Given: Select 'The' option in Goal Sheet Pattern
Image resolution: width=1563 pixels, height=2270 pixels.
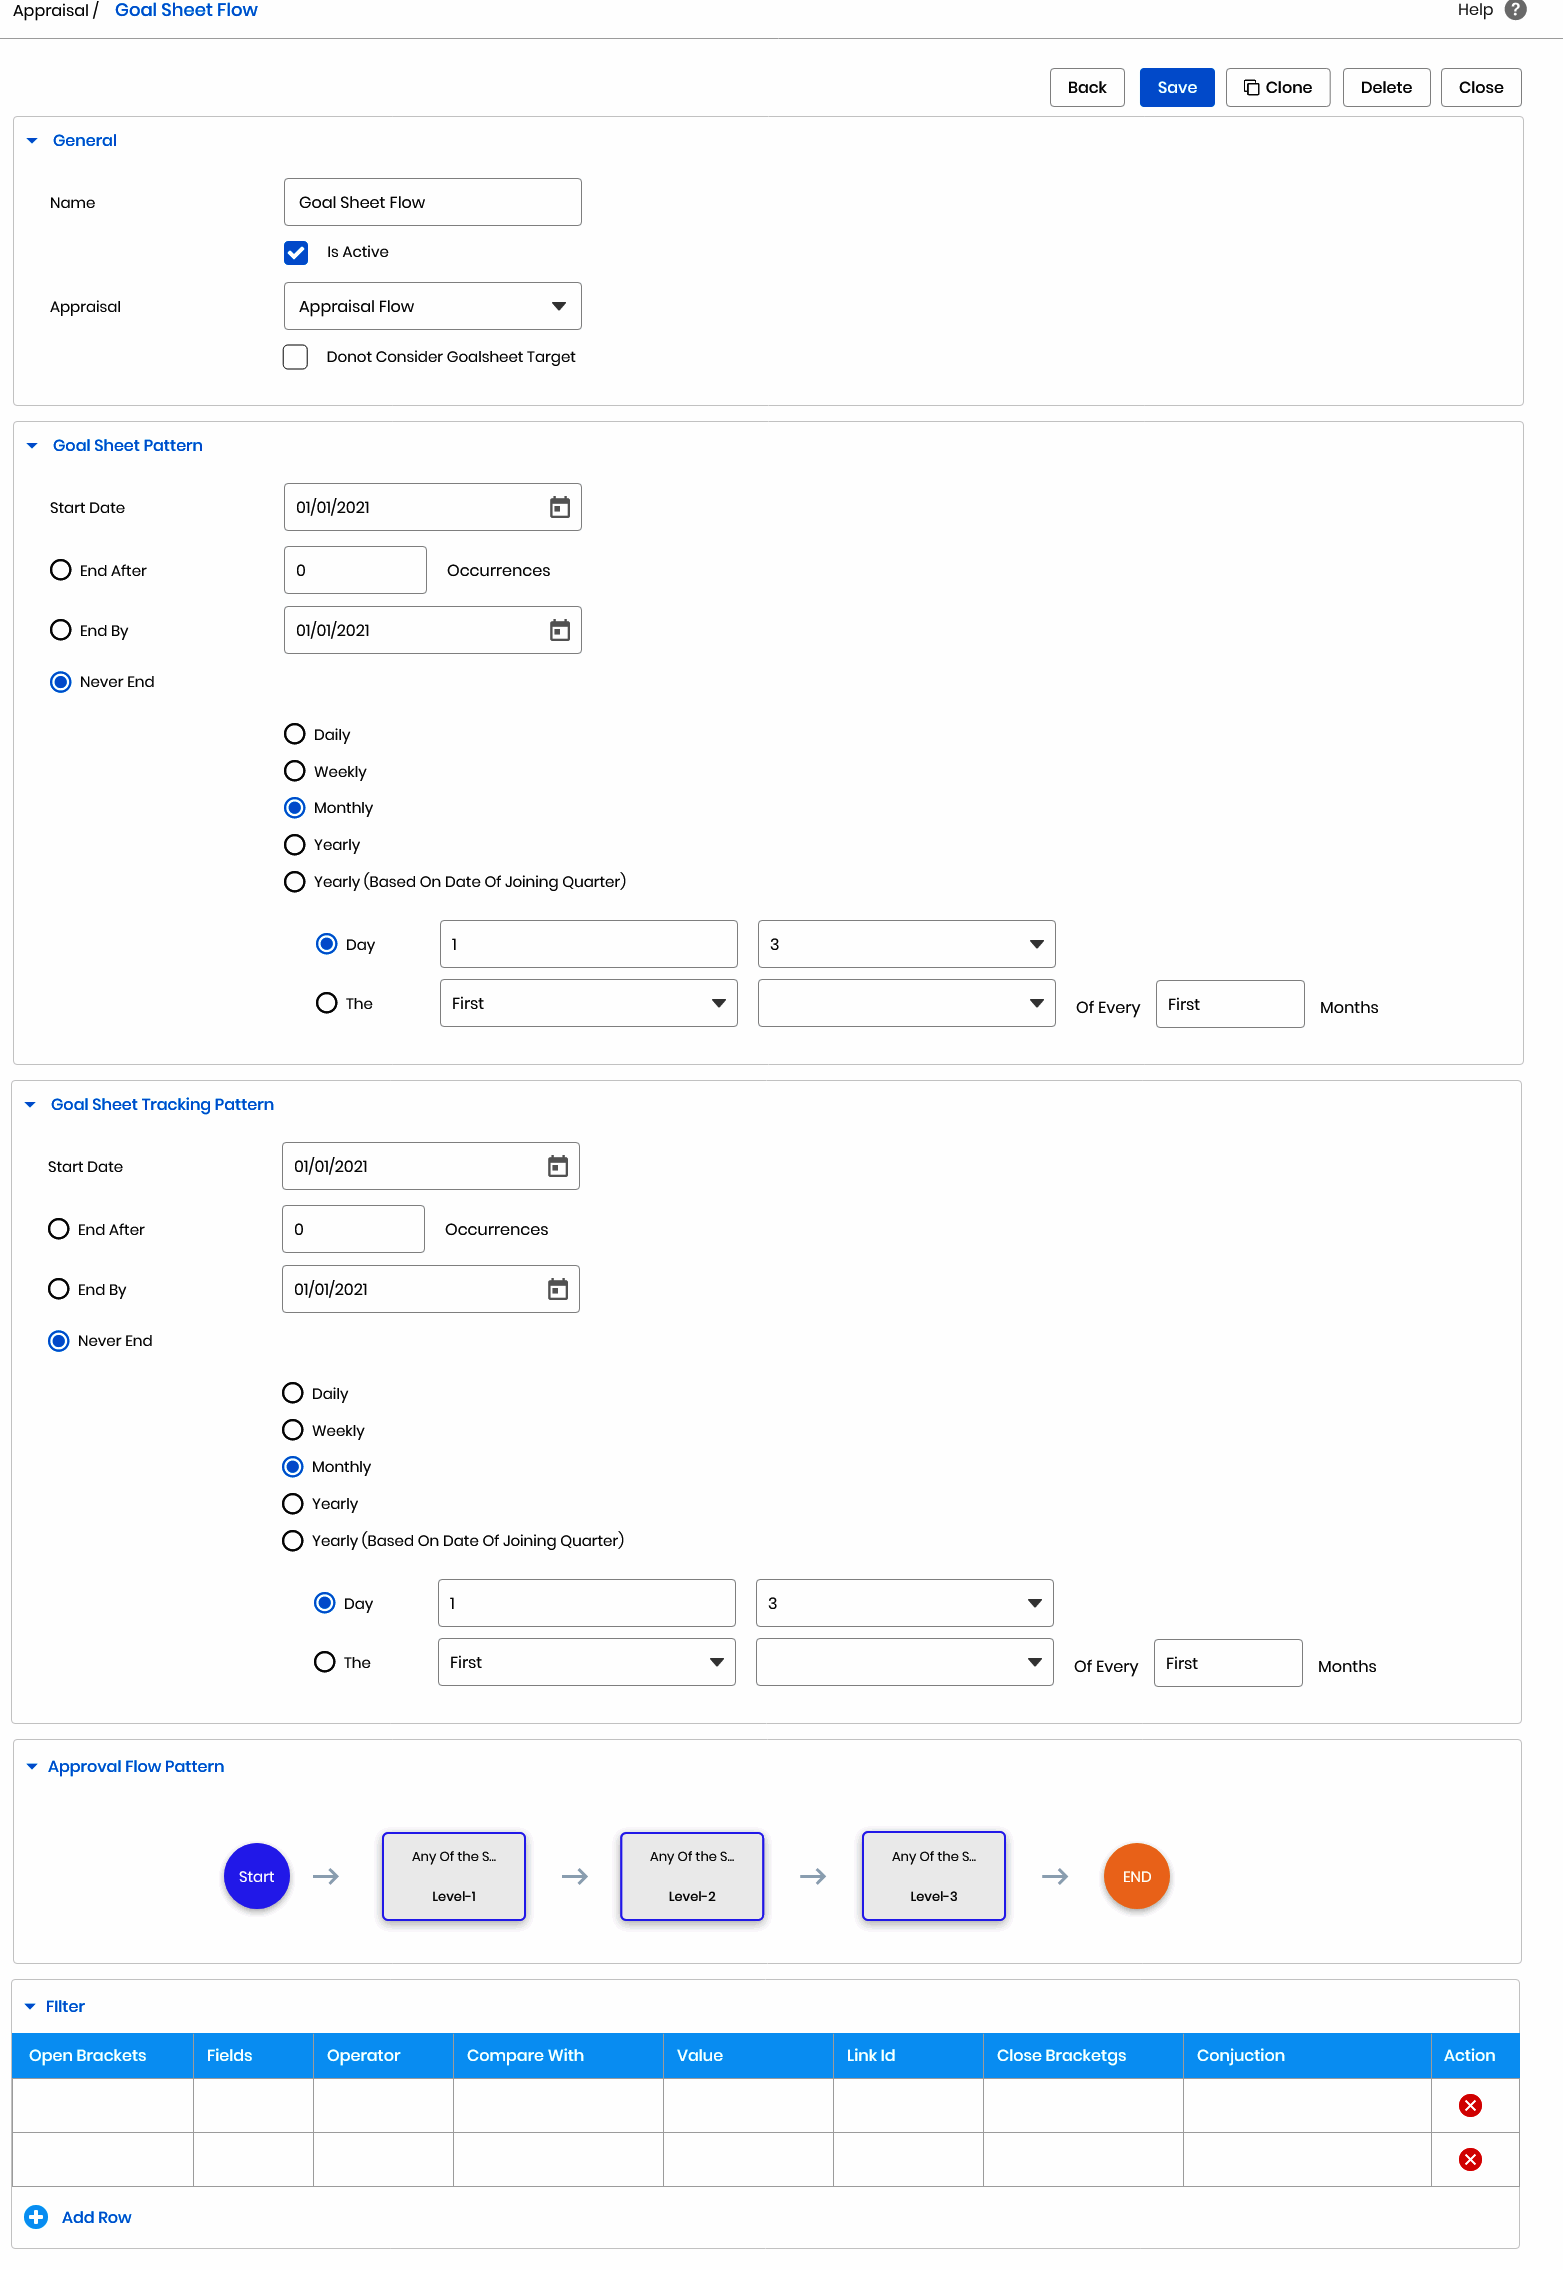Looking at the screenshot, I should (x=327, y=1003).
